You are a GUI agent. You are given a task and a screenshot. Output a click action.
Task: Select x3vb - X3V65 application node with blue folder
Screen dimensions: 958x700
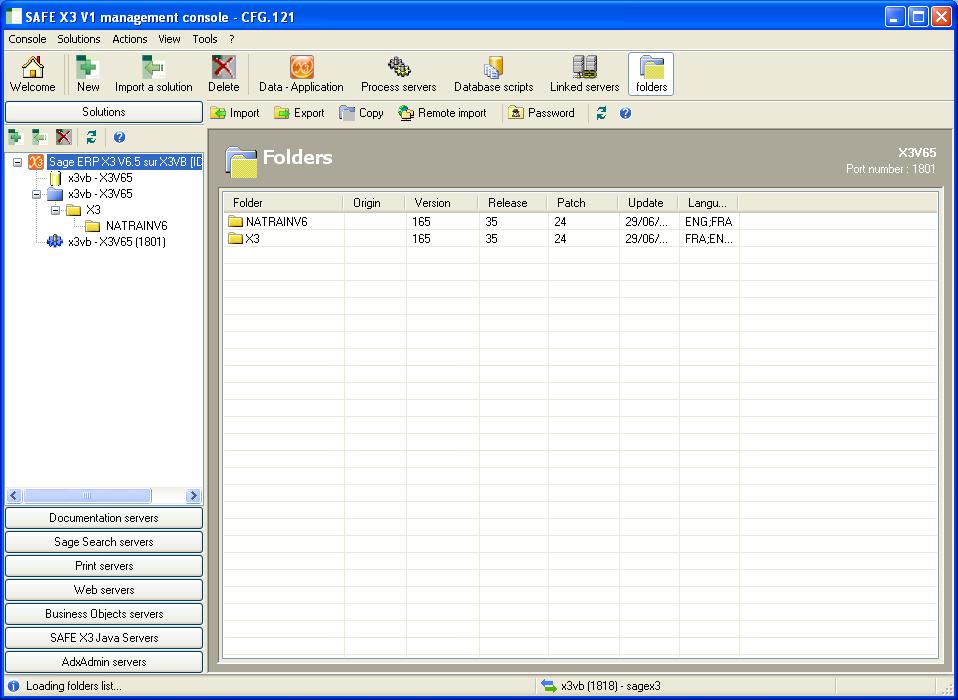[x=100, y=194]
